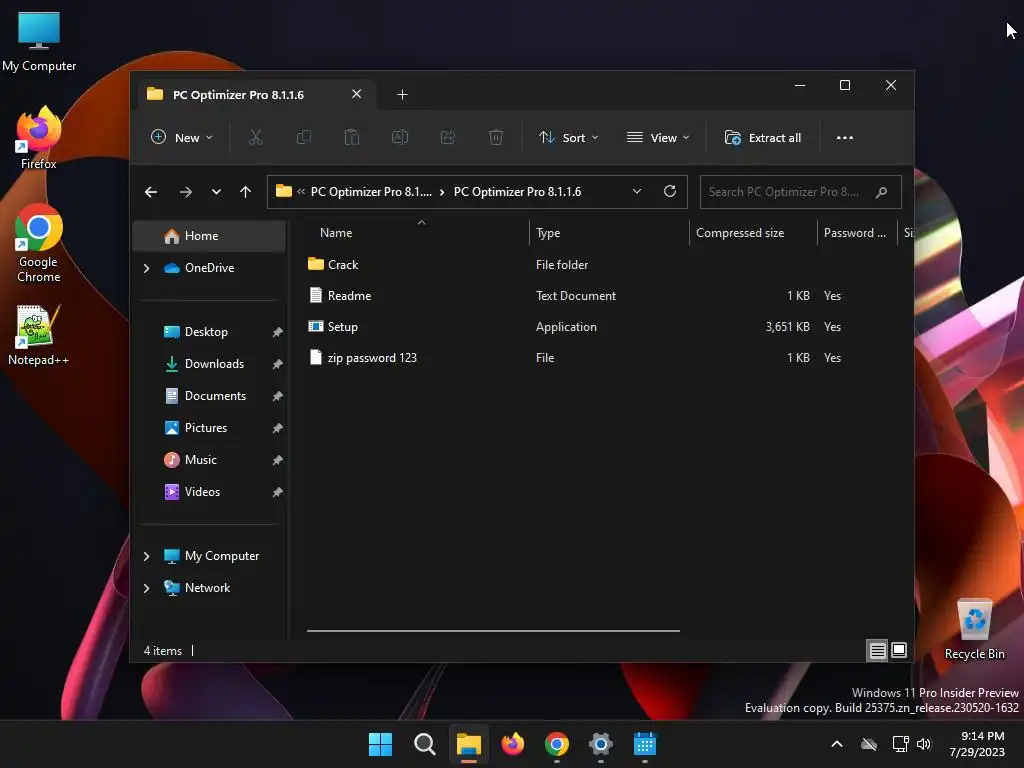Viewport: 1024px width, 768px height.
Task: Refresh the current folder view
Action: click(669, 191)
